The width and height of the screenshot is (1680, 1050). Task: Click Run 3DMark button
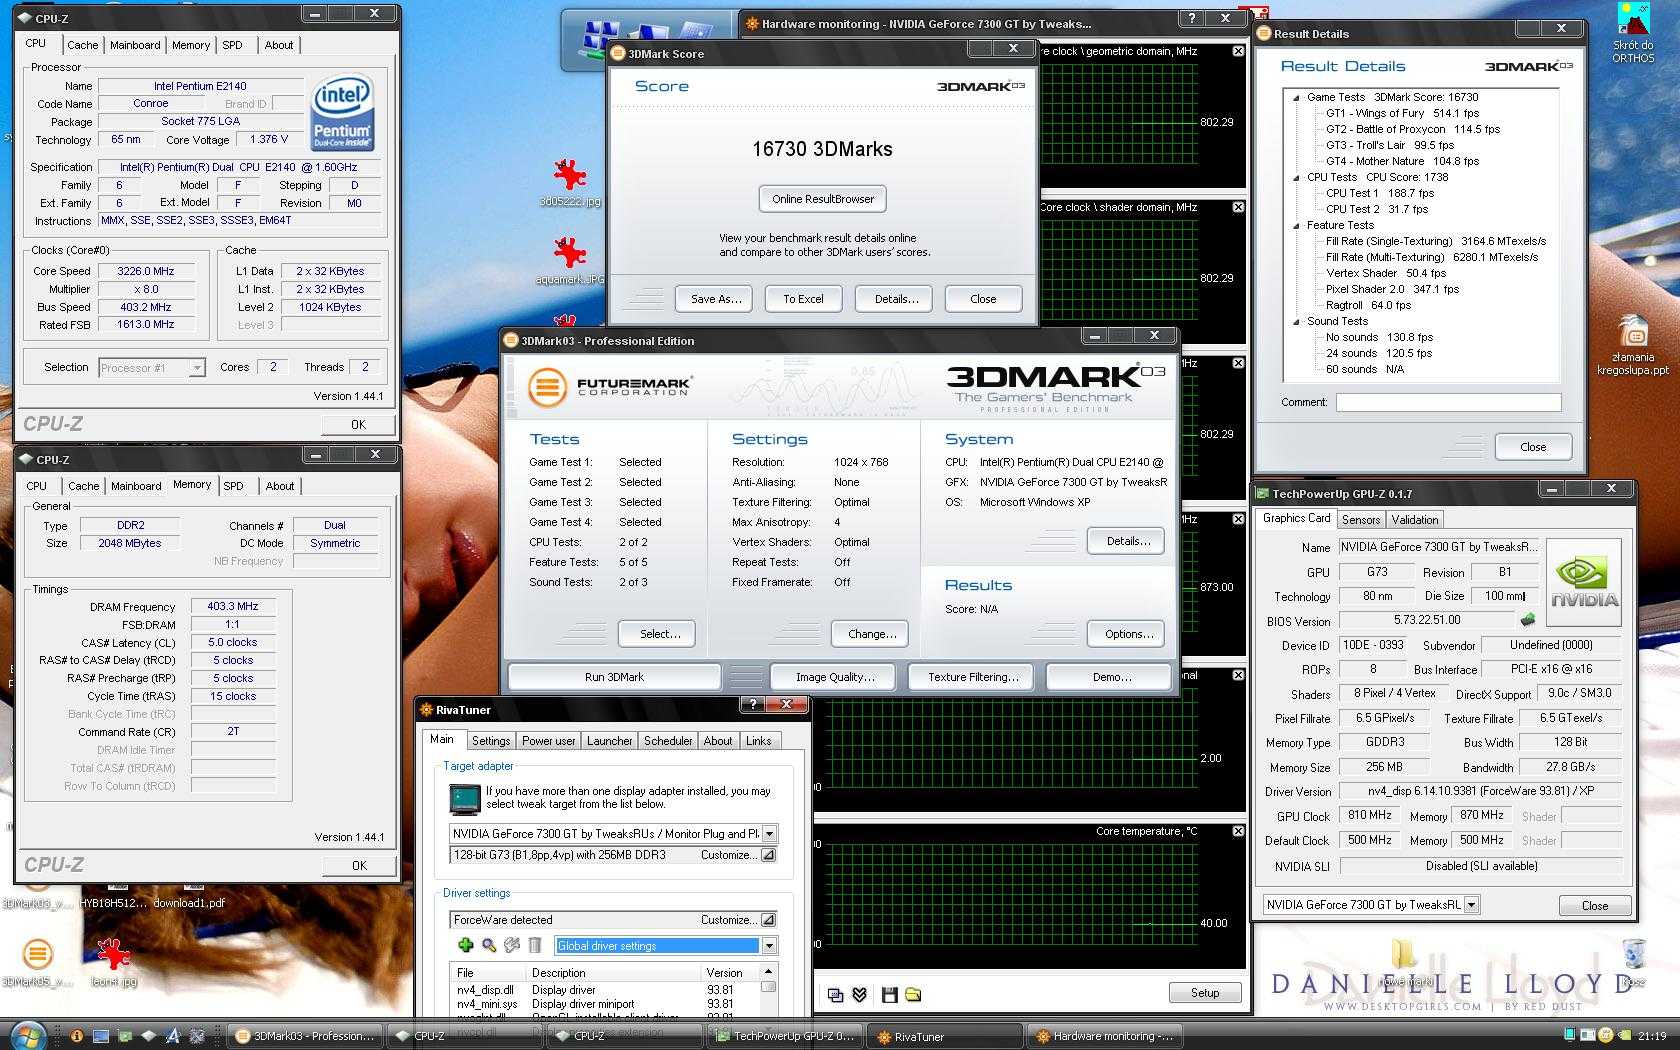pos(614,677)
